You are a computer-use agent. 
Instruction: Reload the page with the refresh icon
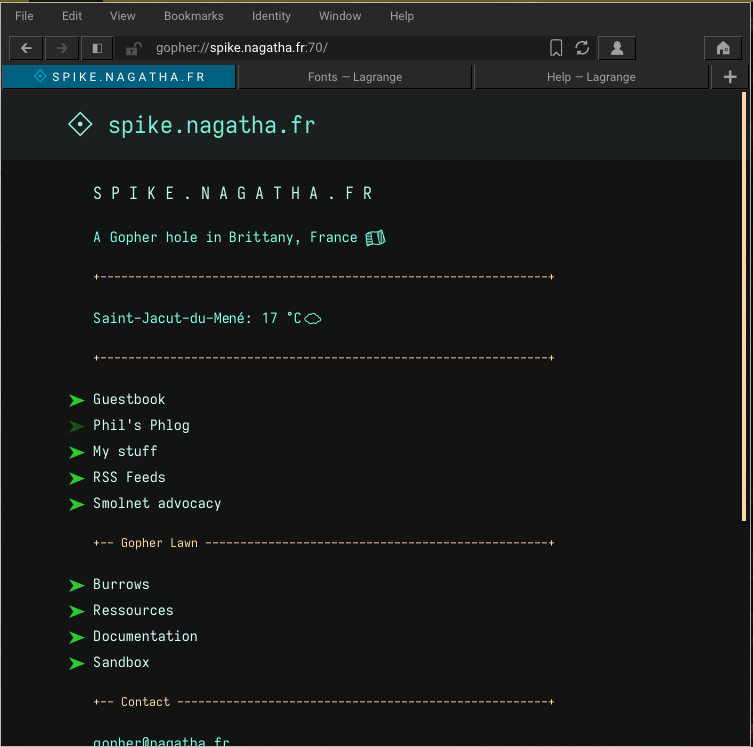(582, 48)
